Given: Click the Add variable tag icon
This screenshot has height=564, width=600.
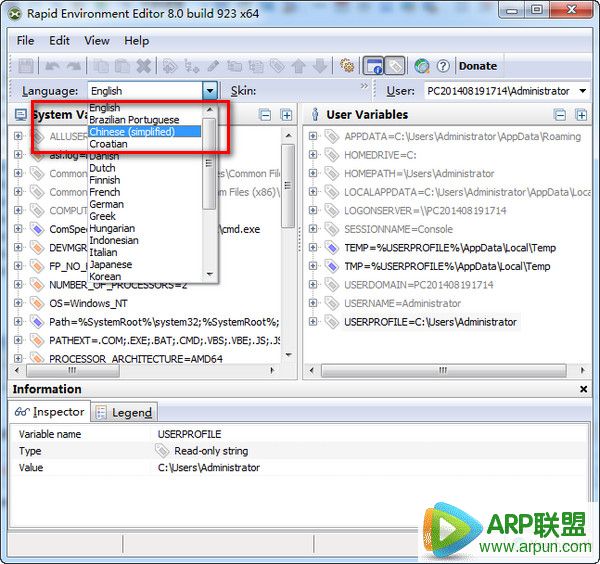Looking at the screenshot, I should tap(170, 66).
